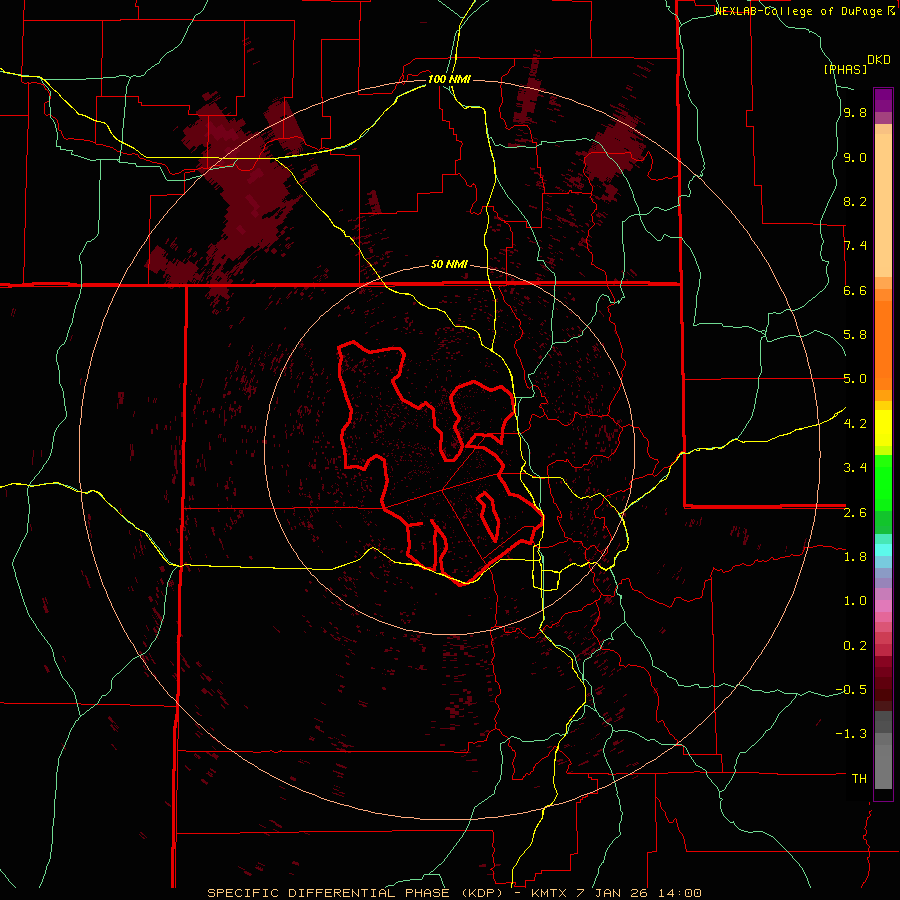Click the 5.0 value on the scale
Viewport: 900px width, 900px height.
(855, 379)
